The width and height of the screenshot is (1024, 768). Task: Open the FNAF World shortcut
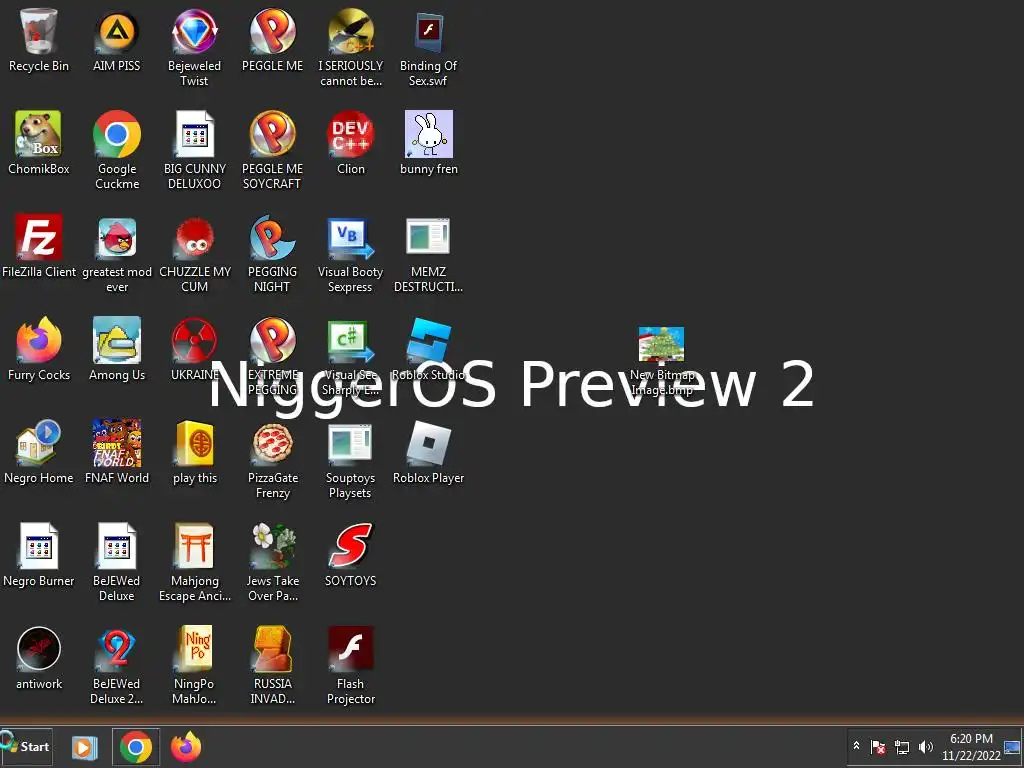click(117, 452)
